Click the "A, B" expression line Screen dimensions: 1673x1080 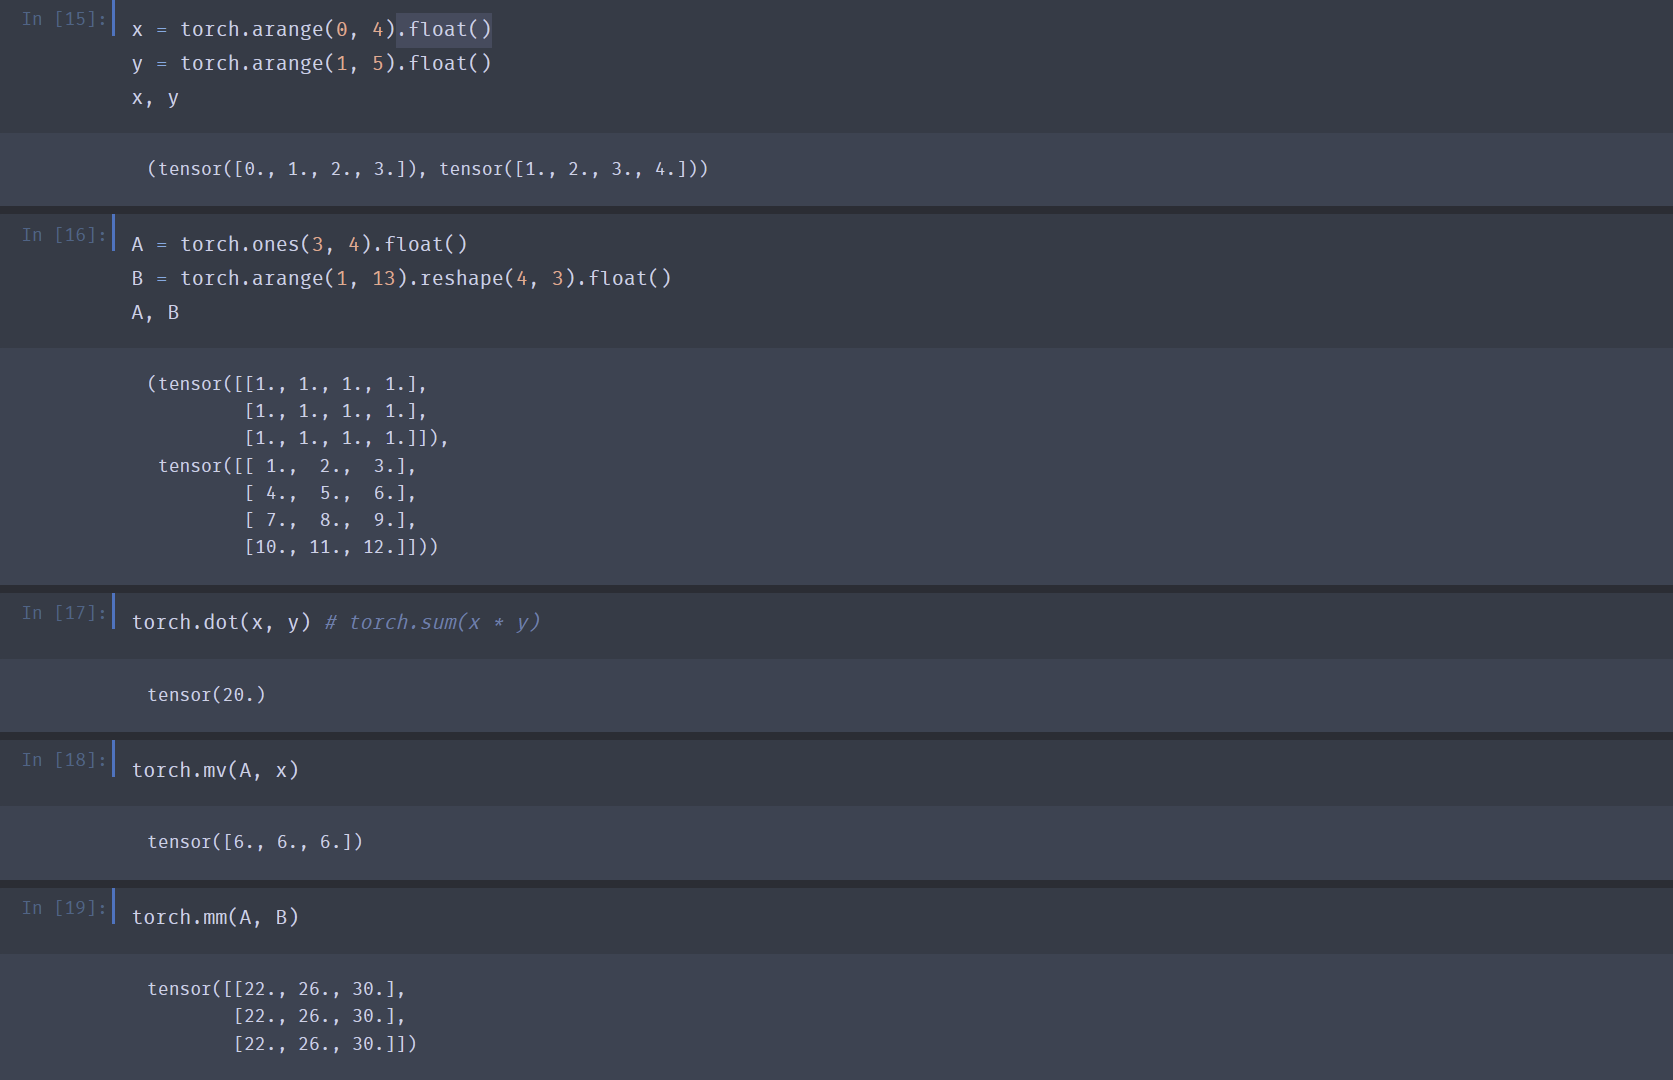(x=155, y=313)
